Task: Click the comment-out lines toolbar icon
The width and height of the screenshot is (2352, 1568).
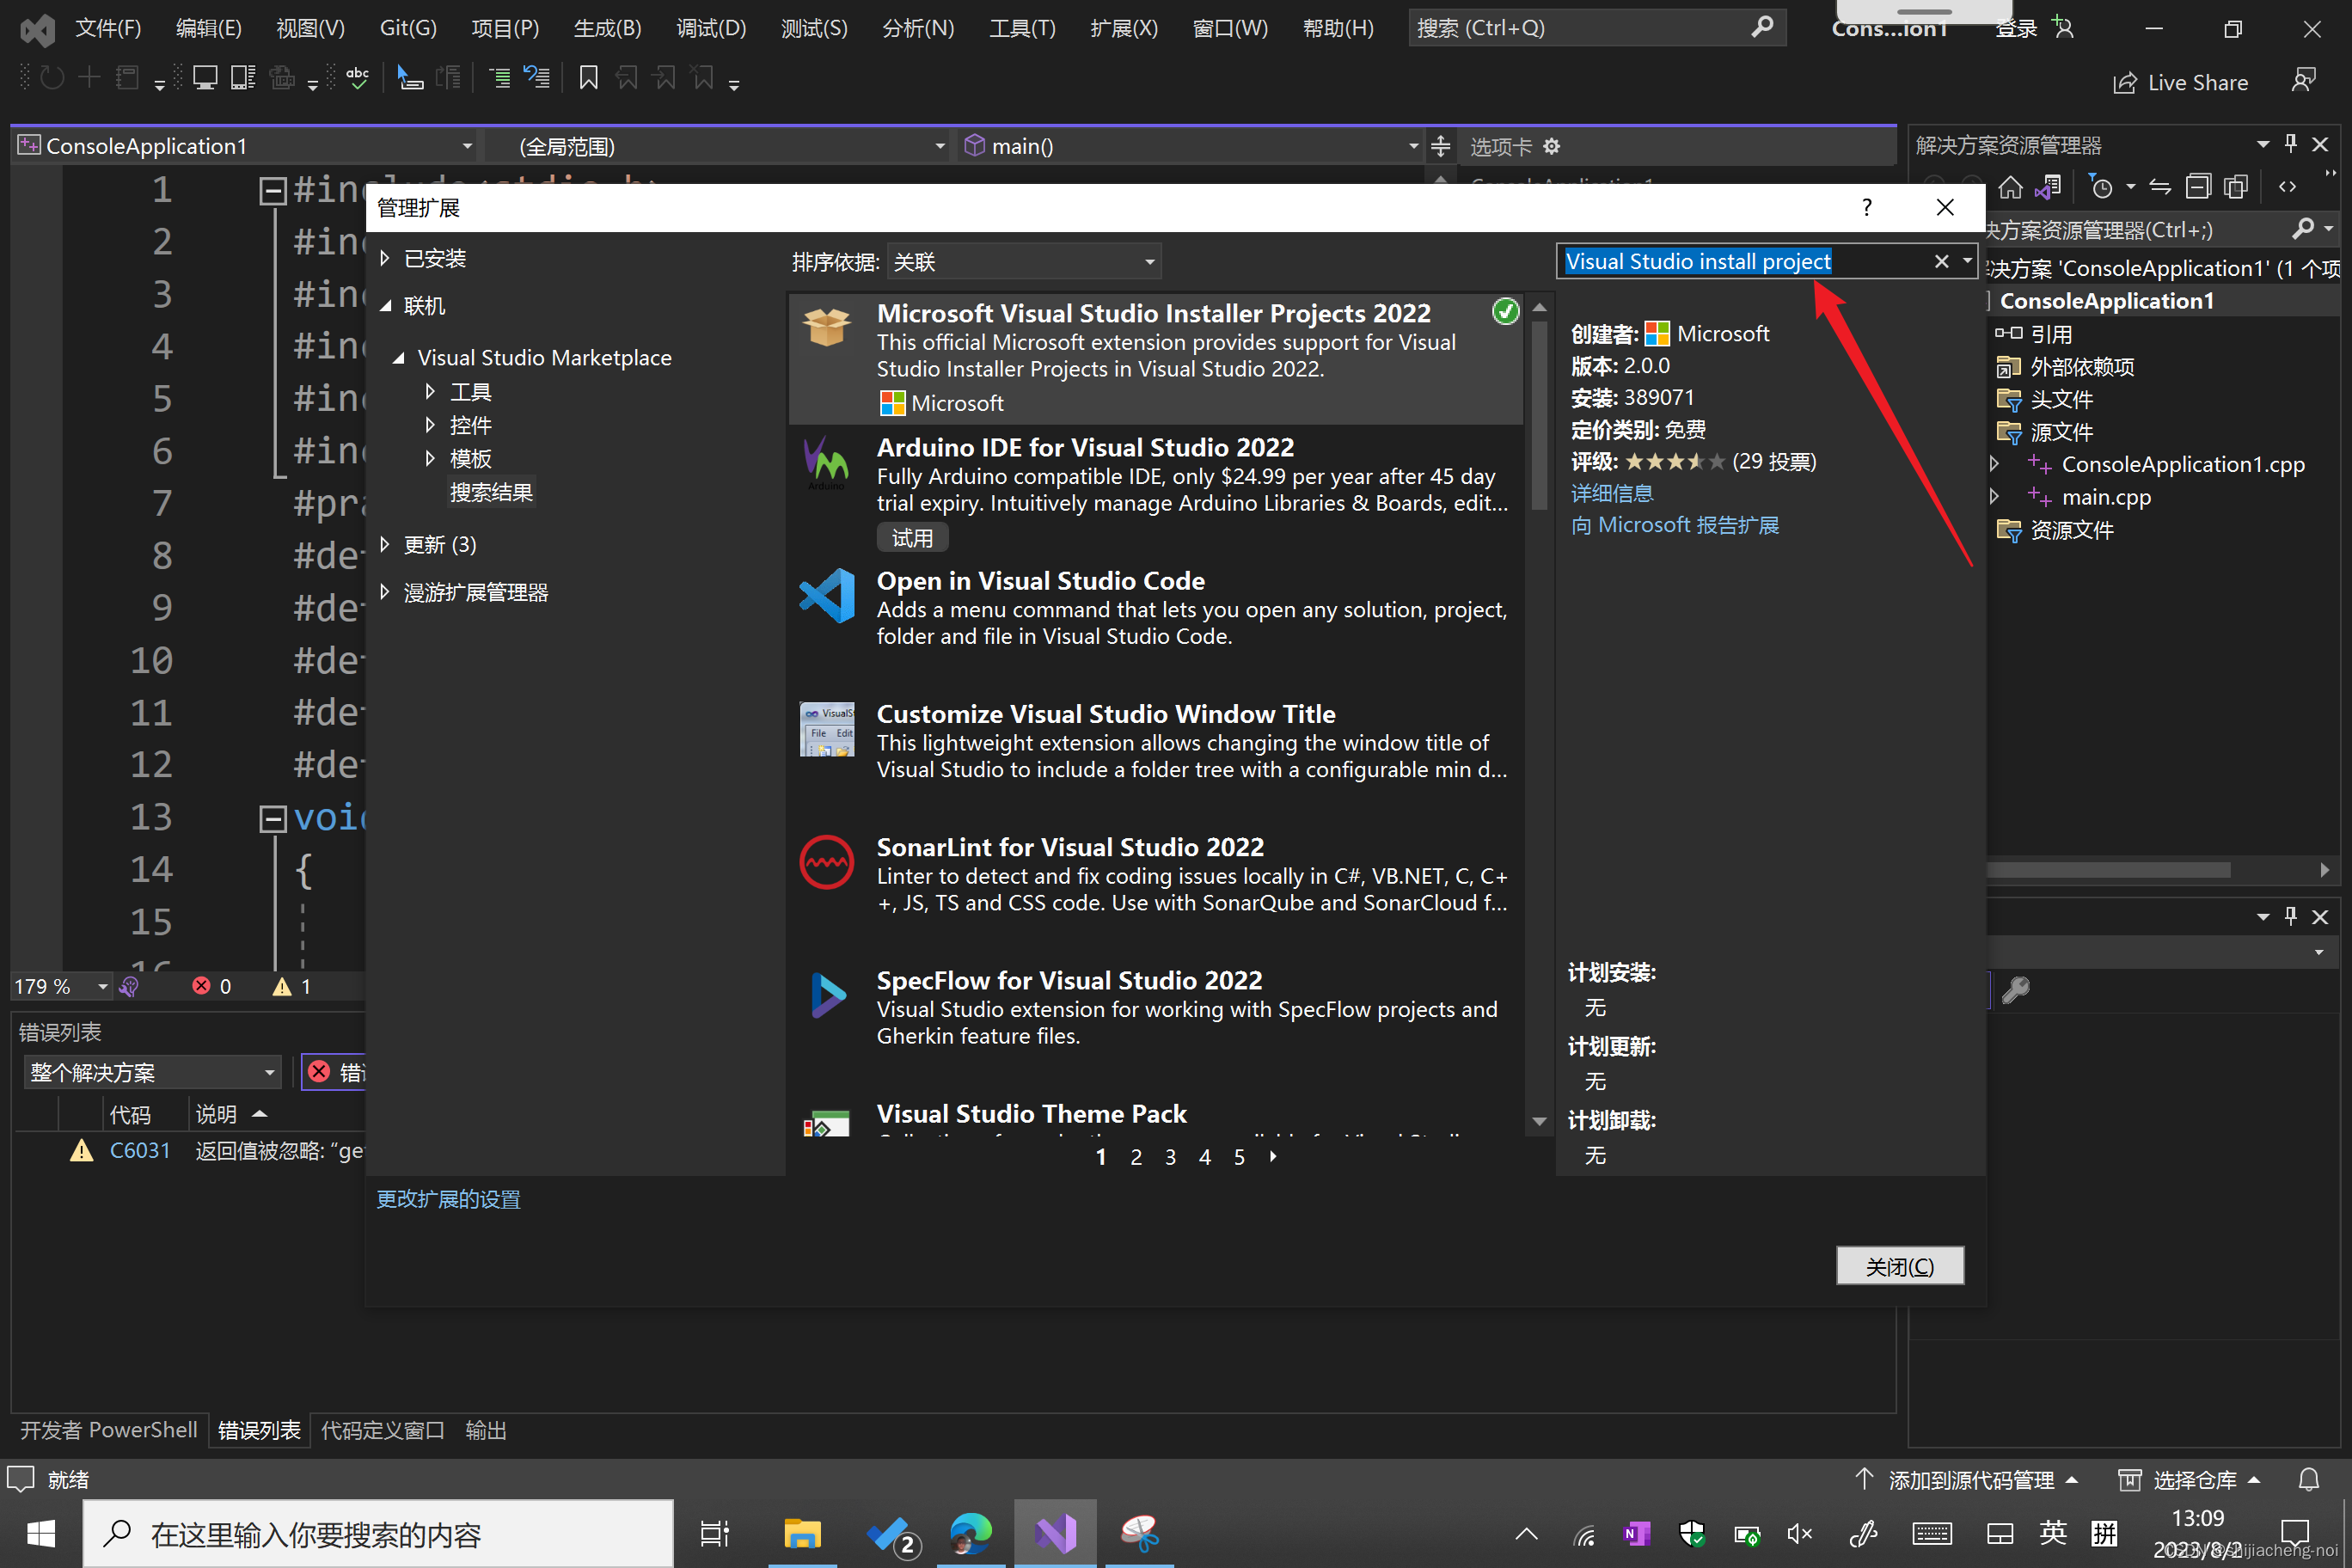Action: [499, 78]
